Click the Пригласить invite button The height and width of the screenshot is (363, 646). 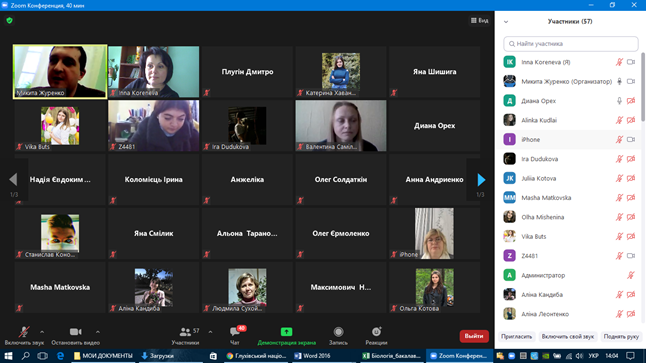(x=517, y=337)
